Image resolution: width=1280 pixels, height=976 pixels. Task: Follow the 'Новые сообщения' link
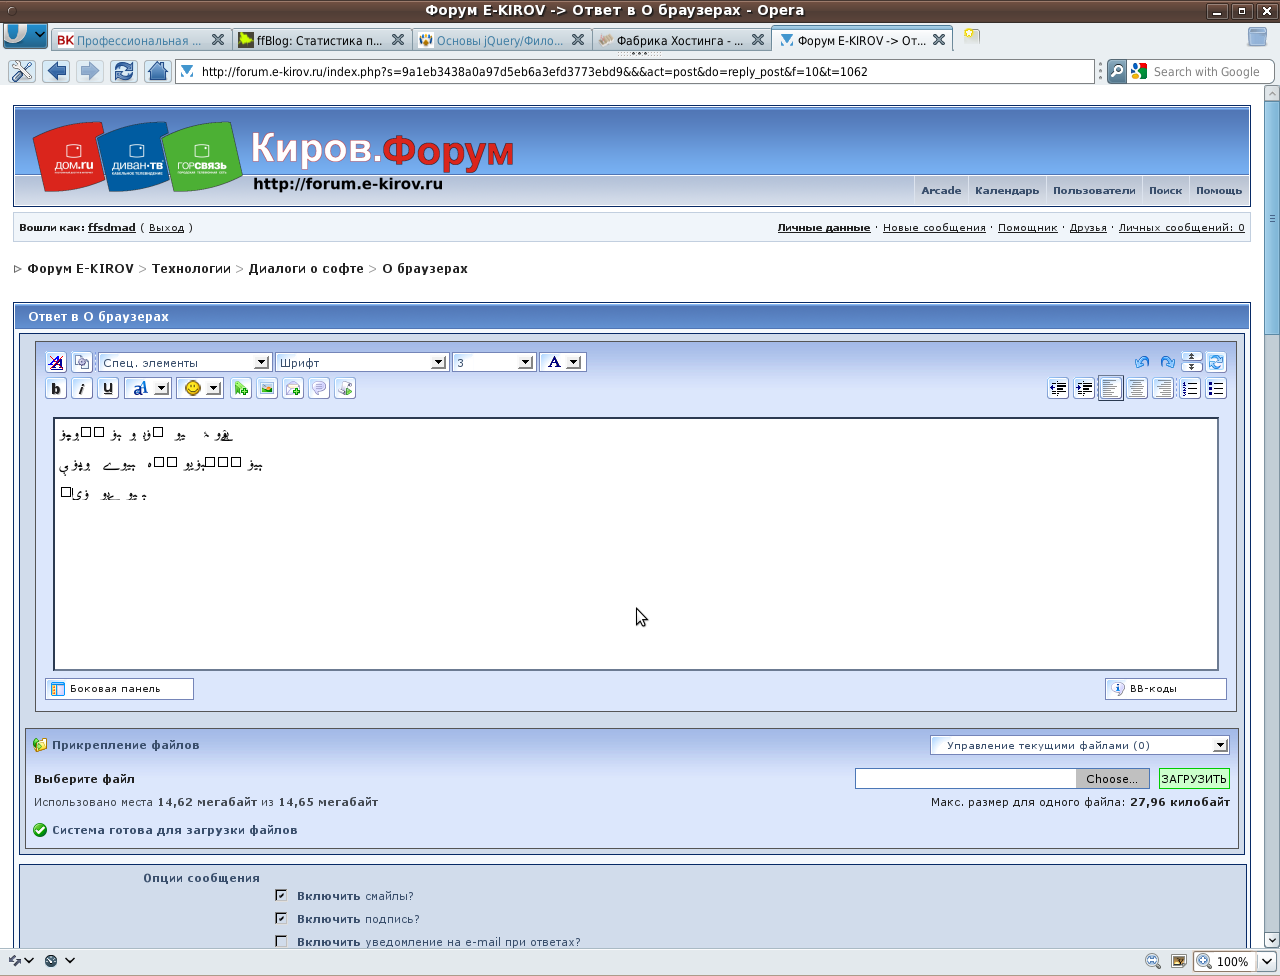click(x=934, y=228)
